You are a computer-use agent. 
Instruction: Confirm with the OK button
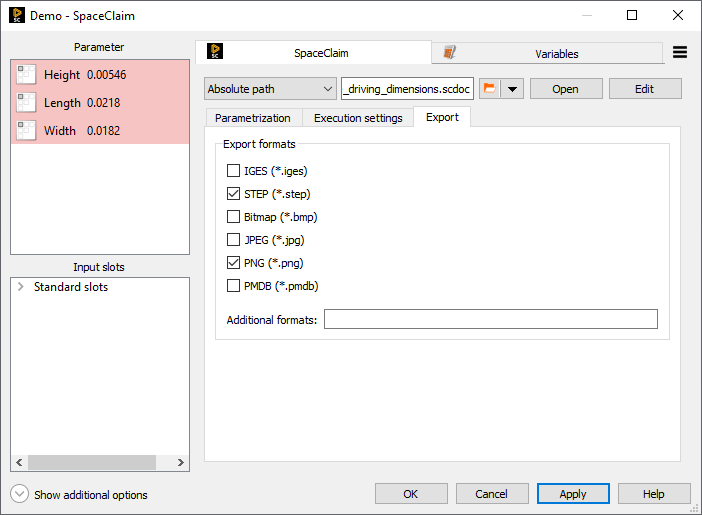coord(411,494)
